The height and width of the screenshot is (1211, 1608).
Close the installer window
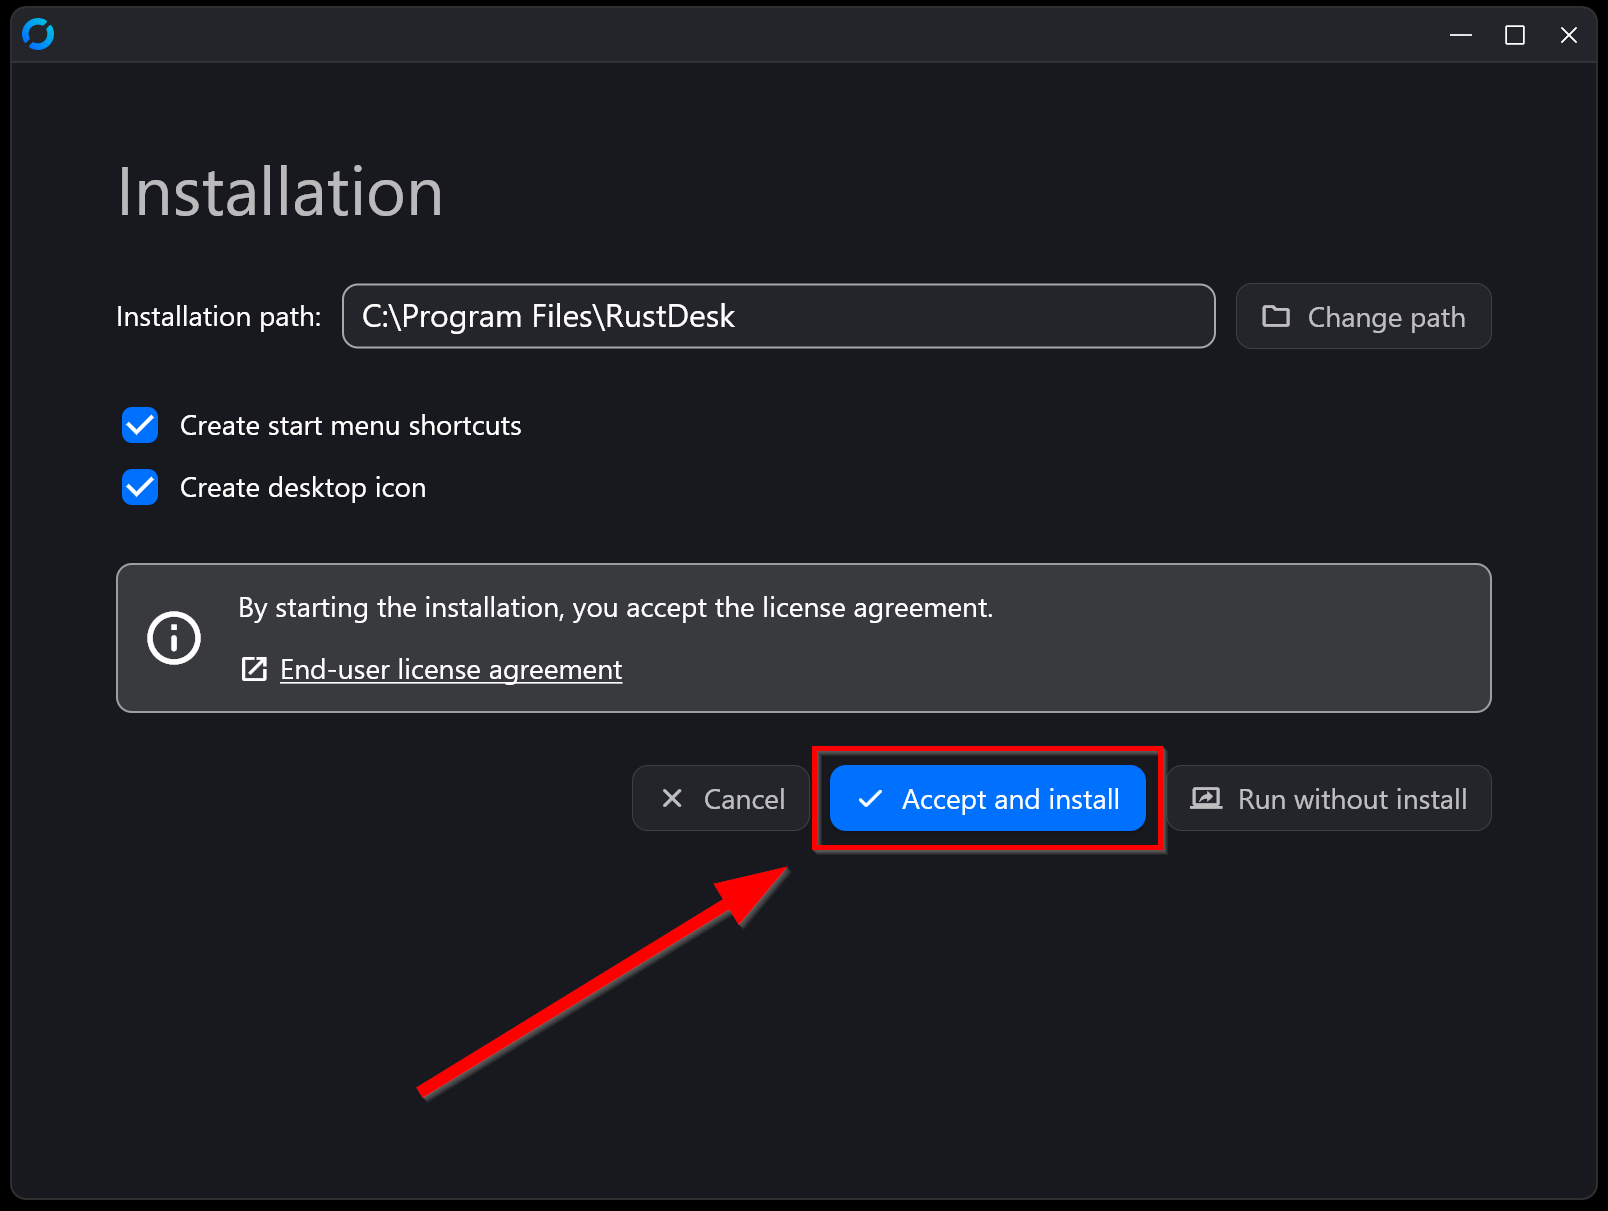pyautogui.click(x=1569, y=35)
